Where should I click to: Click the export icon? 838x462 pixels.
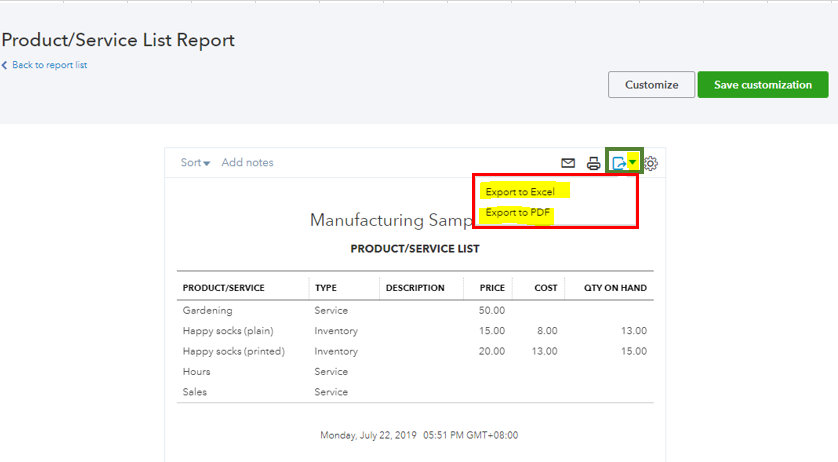click(619, 163)
